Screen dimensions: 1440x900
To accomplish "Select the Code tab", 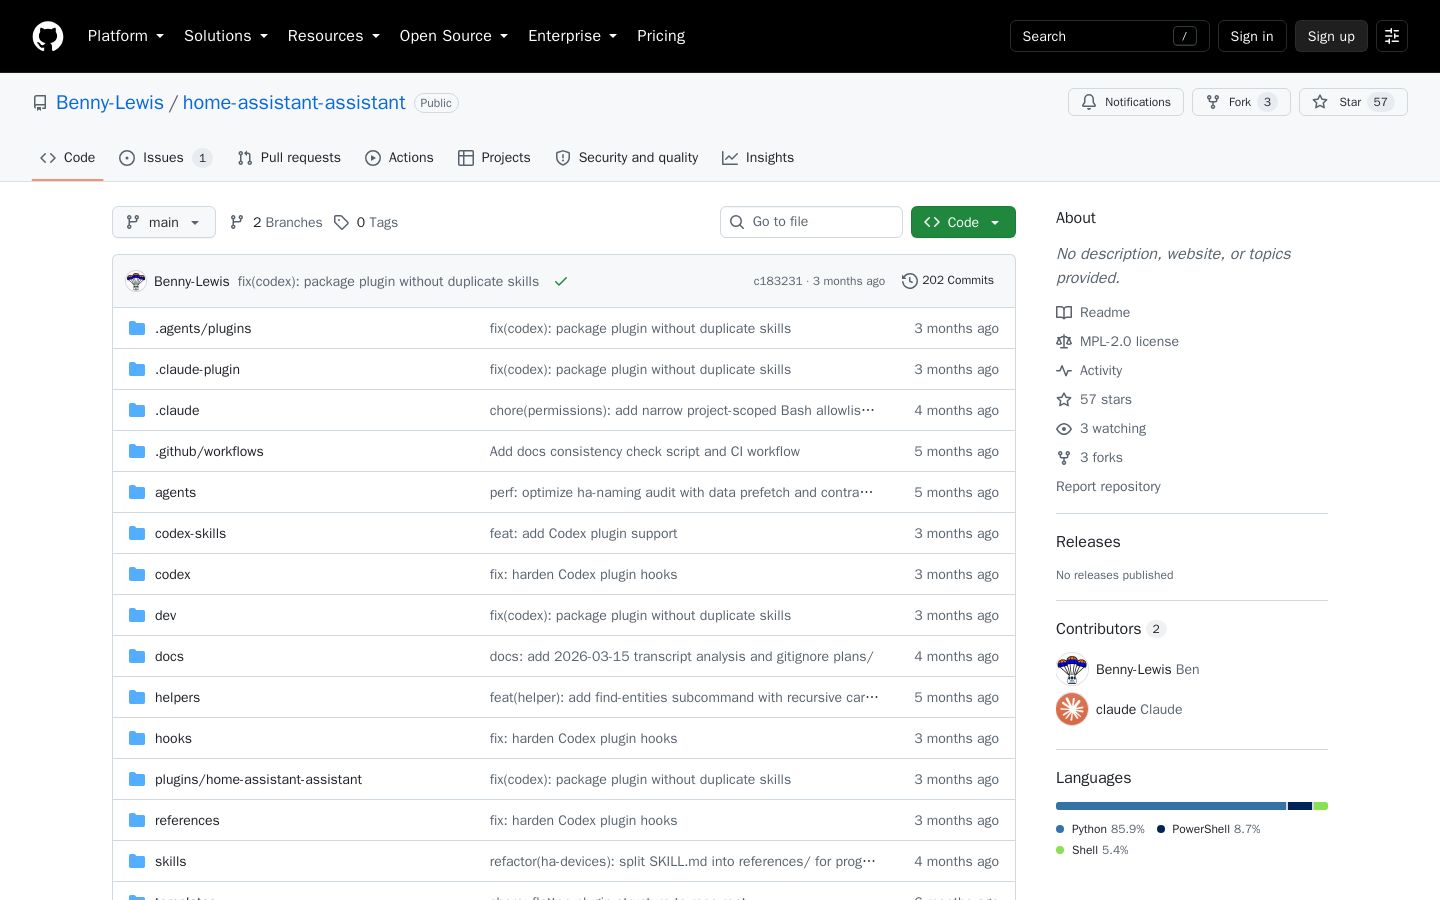I will click(x=67, y=158).
